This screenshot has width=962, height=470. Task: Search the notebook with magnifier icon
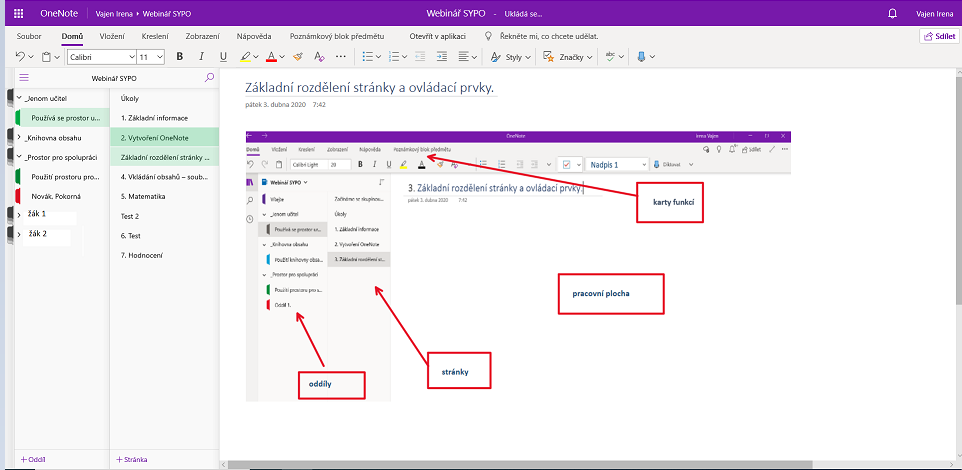(209, 78)
